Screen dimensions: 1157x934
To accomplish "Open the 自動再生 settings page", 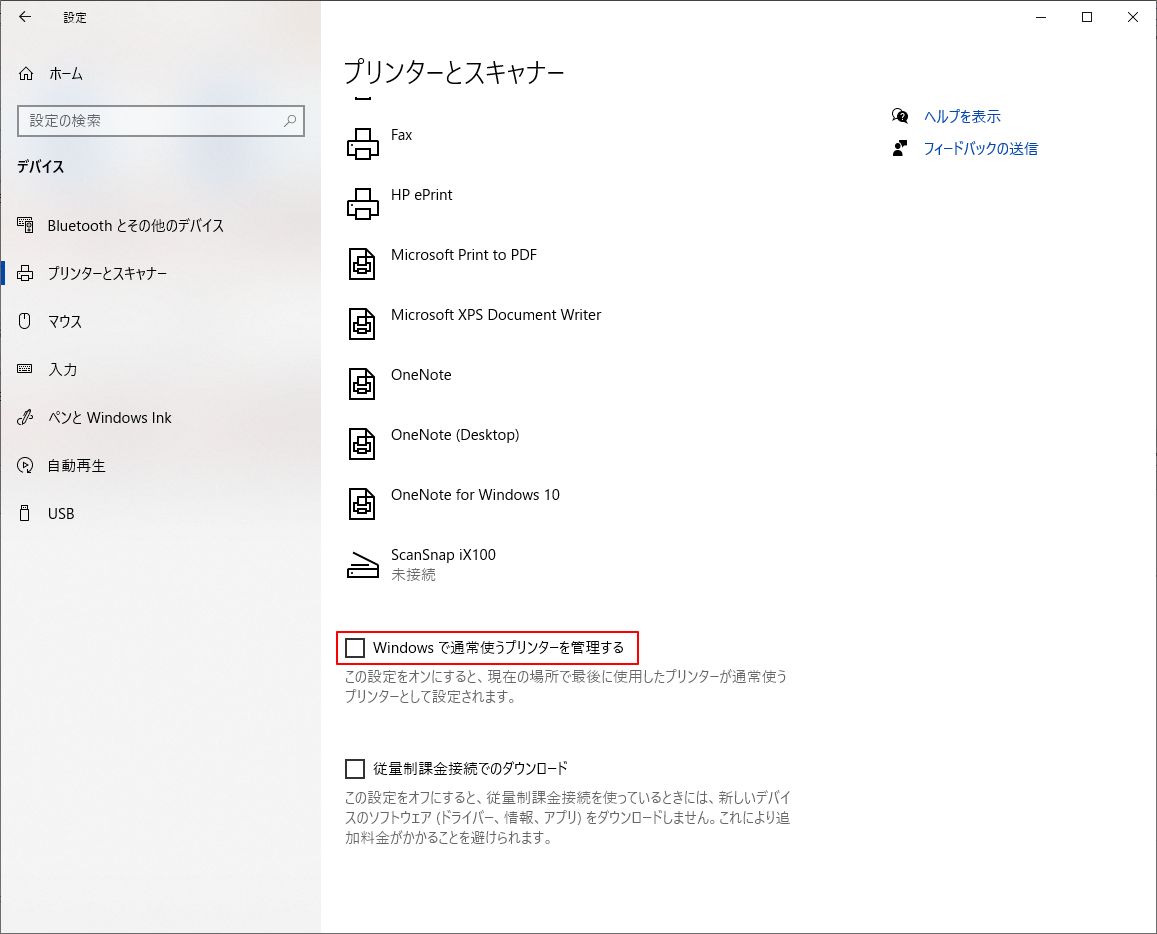I will tap(77, 466).
